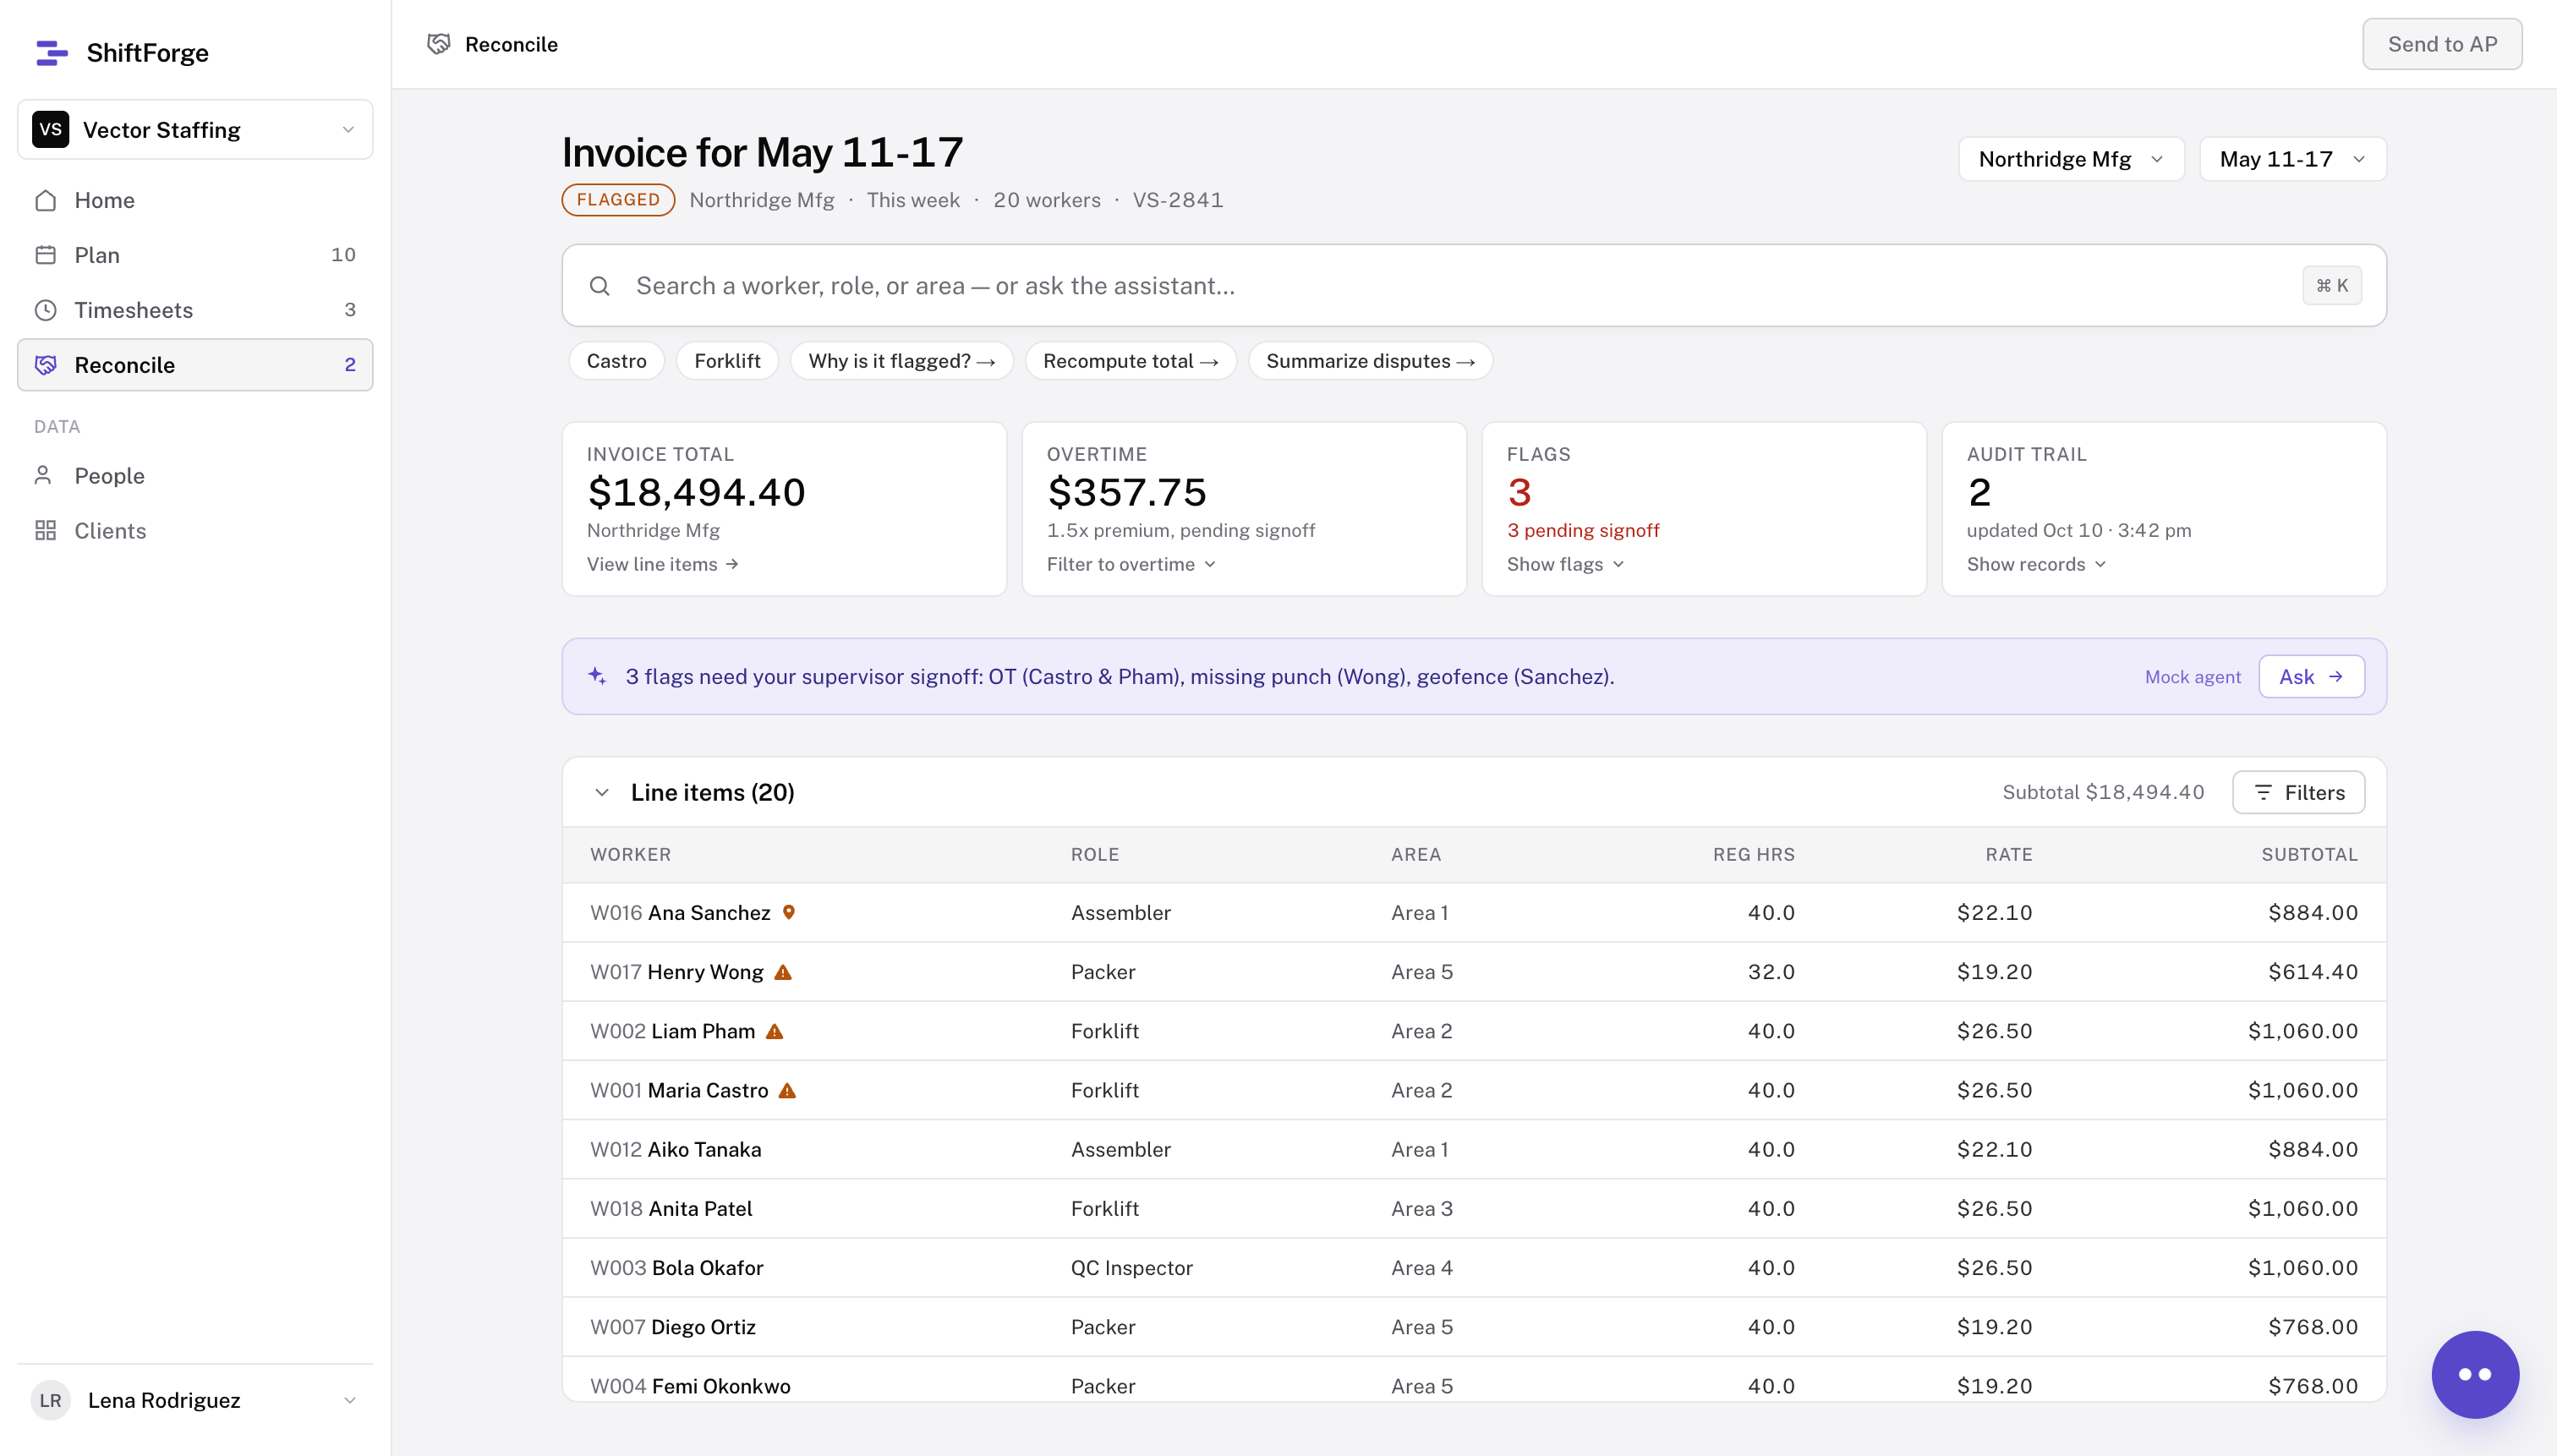This screenshot has width=2557, height=1456.
Task: Click the Forklift suggestion chip
Action: [x=727, y=361]
